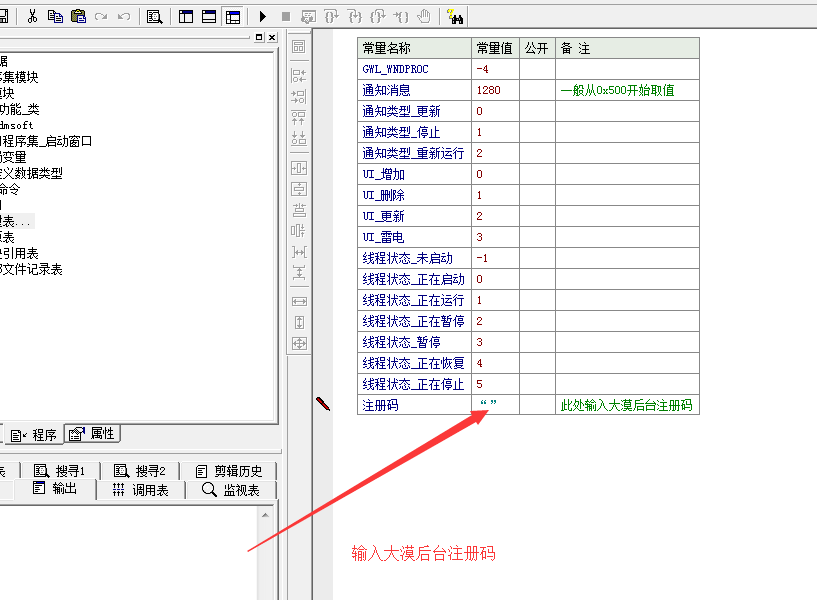Click the form preview icon atop vertical toolbar
The height and width of the screenshot is (600, 817).
[x=299, y=46]
